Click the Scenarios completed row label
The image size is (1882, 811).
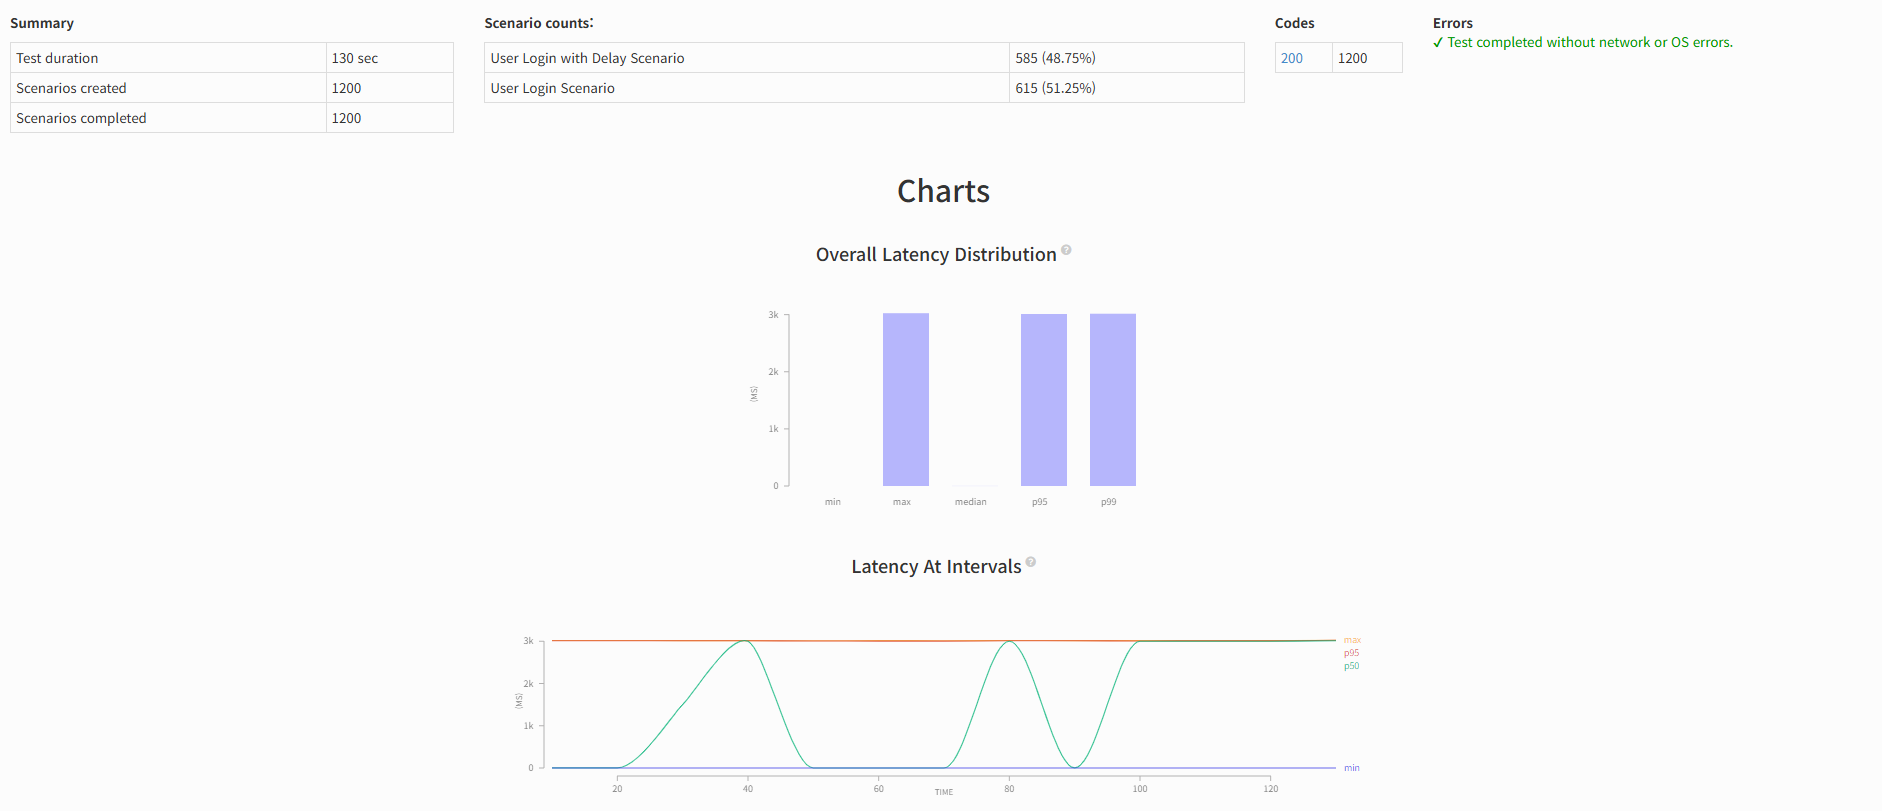(81, 118)
